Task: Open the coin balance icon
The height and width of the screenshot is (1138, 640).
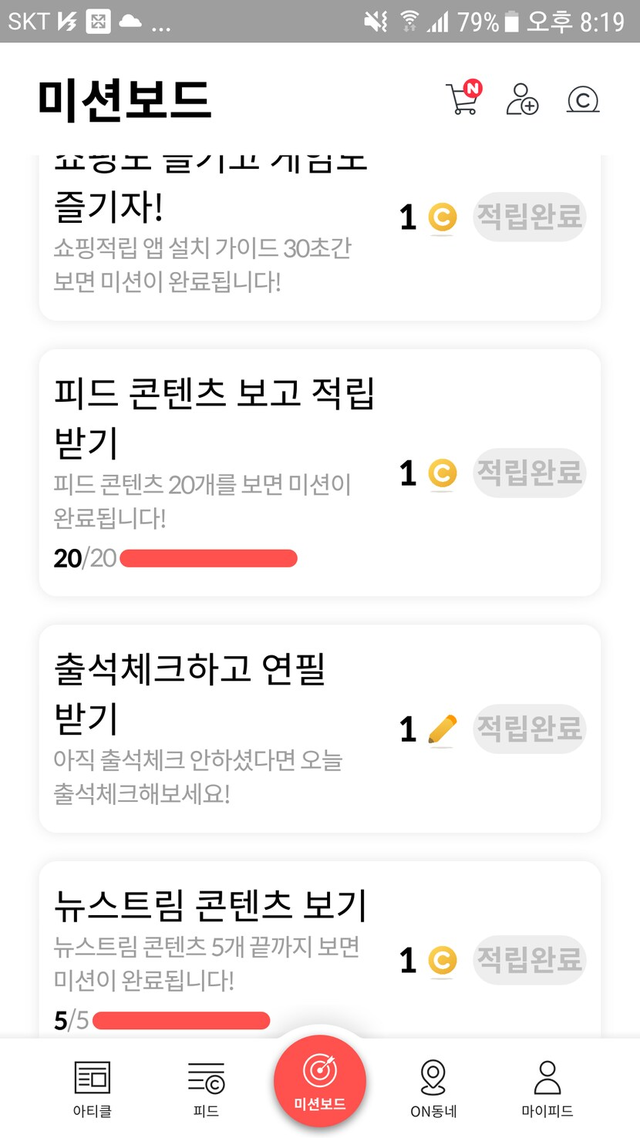Action: click(582, 100)
